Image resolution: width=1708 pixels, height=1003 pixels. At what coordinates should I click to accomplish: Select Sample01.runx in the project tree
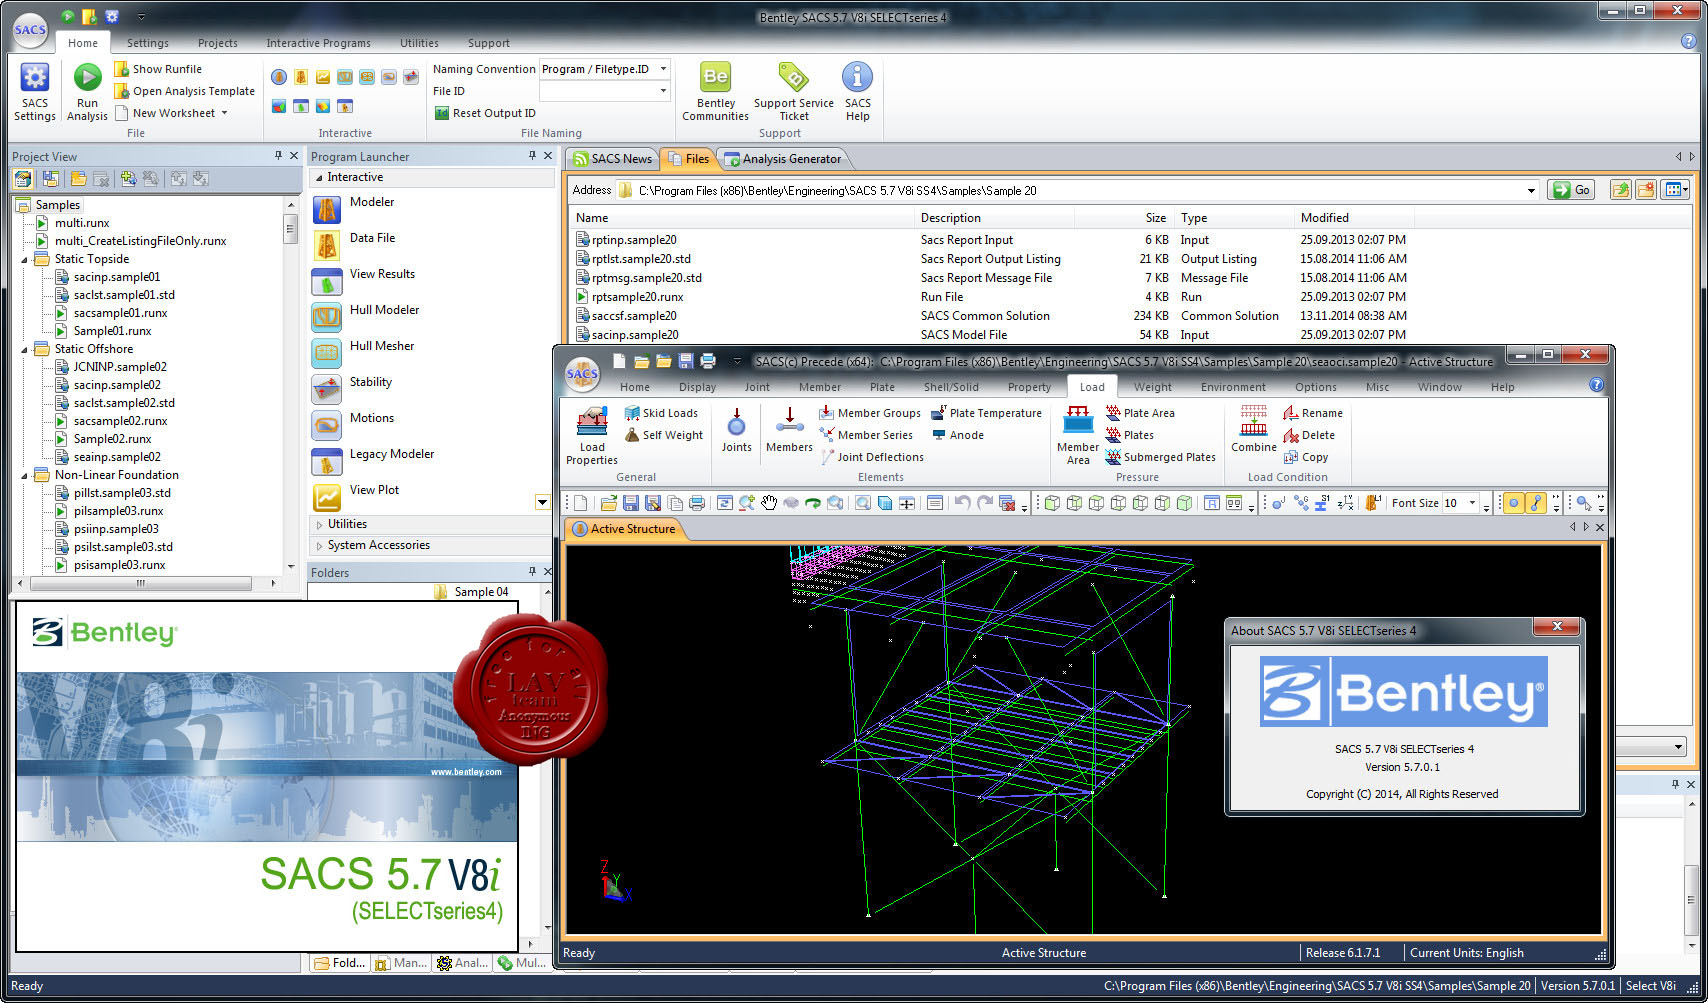(112, 331)
